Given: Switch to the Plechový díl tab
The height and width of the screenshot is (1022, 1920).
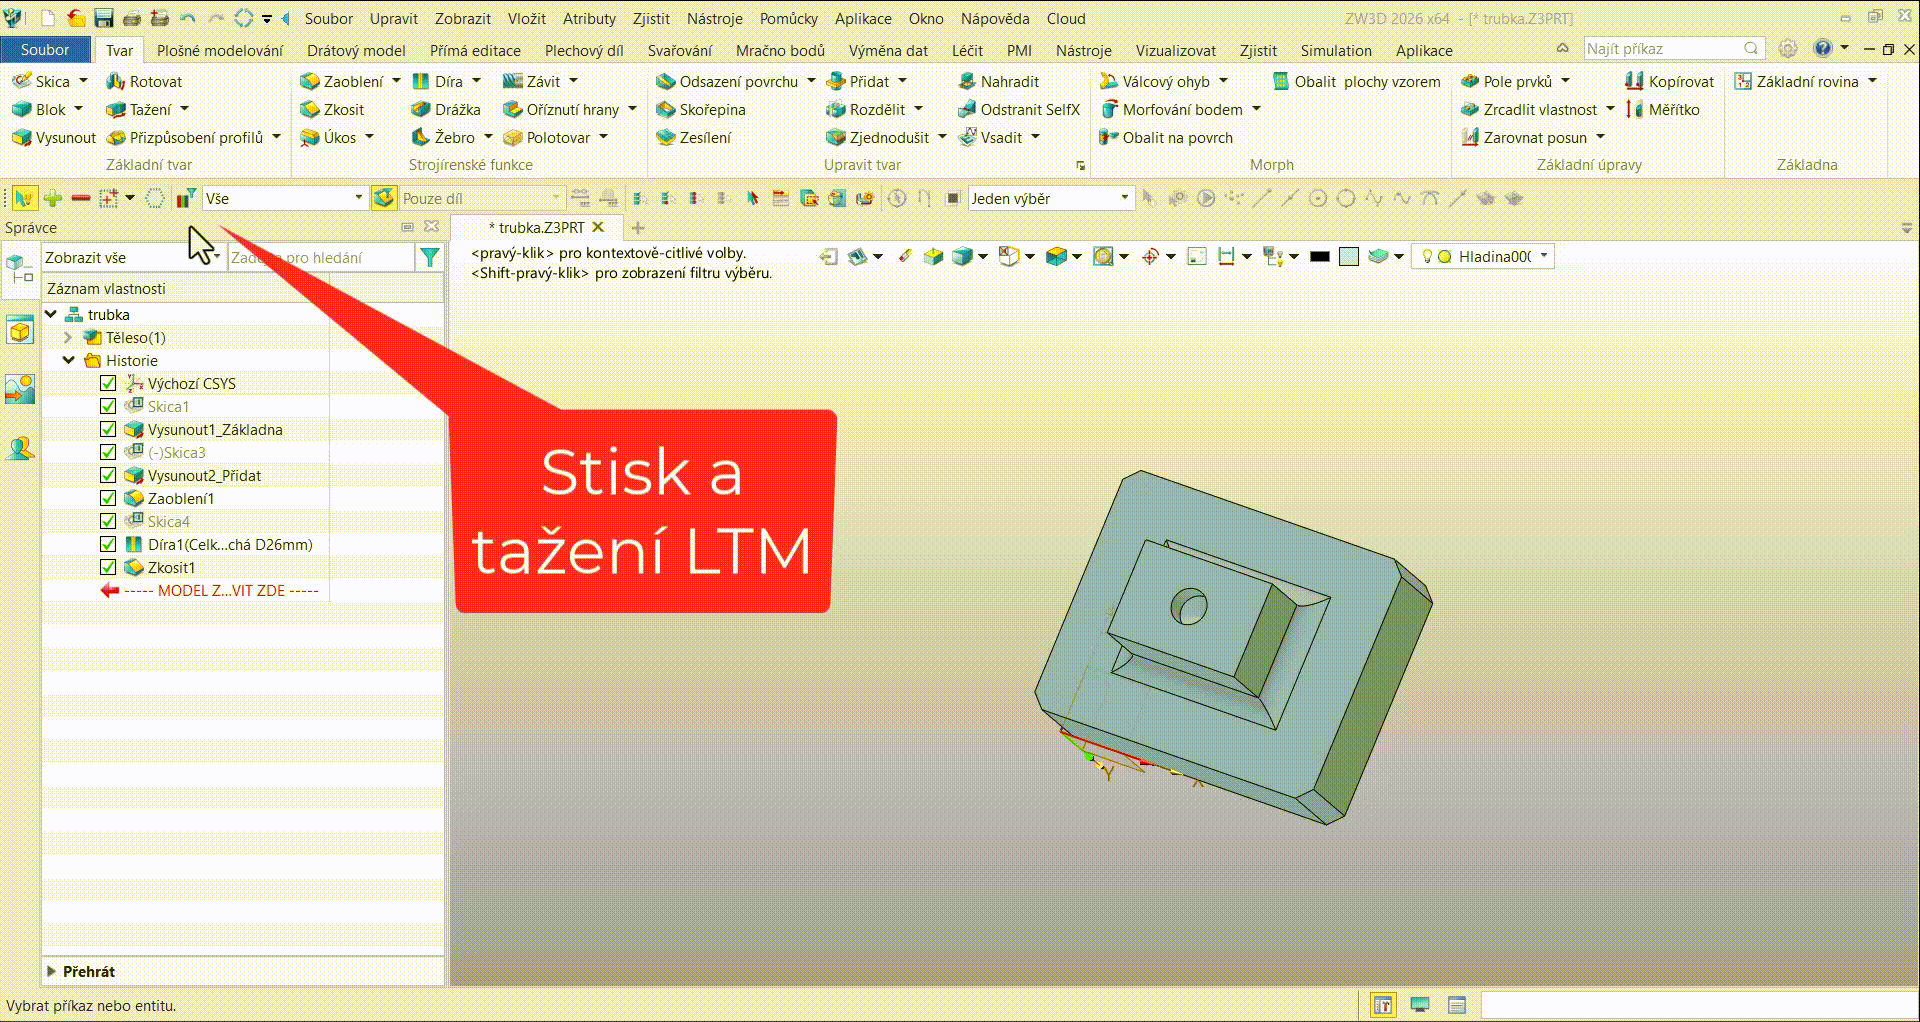Looking at the screenshot, I should [x=584, y=50].
